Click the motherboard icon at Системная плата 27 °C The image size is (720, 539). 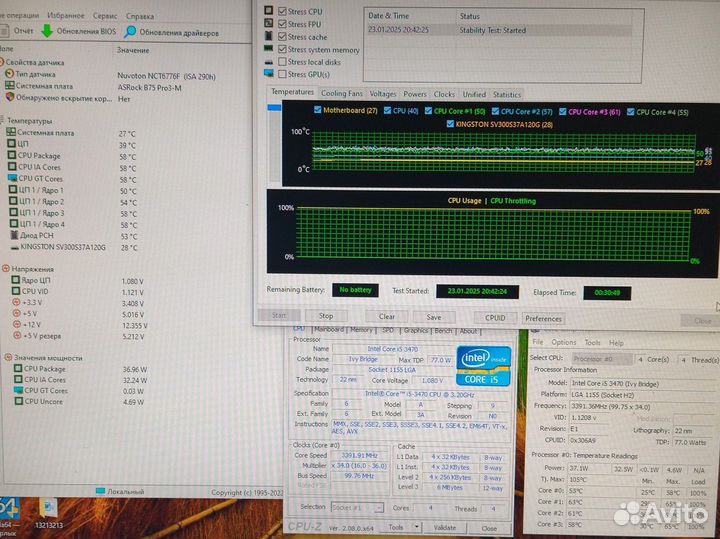pos(11,132)
